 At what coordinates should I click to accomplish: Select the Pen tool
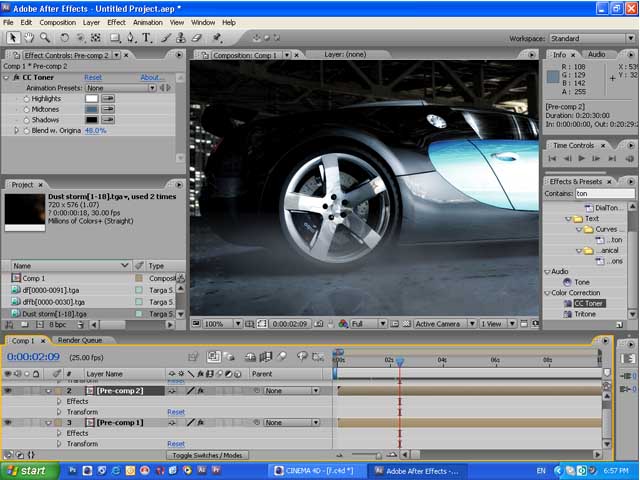click(131, 38)
